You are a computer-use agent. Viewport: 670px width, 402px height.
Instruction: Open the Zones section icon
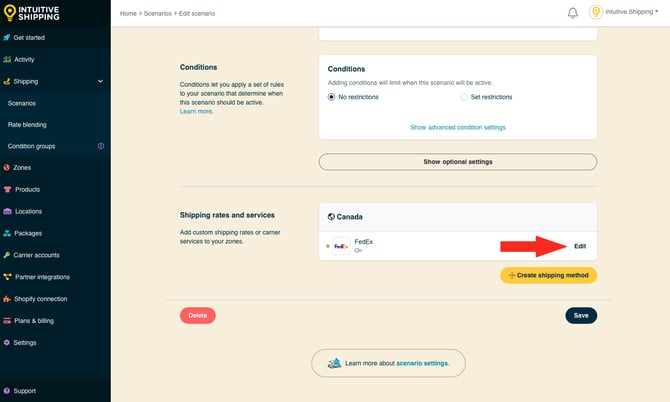(7, 167)
